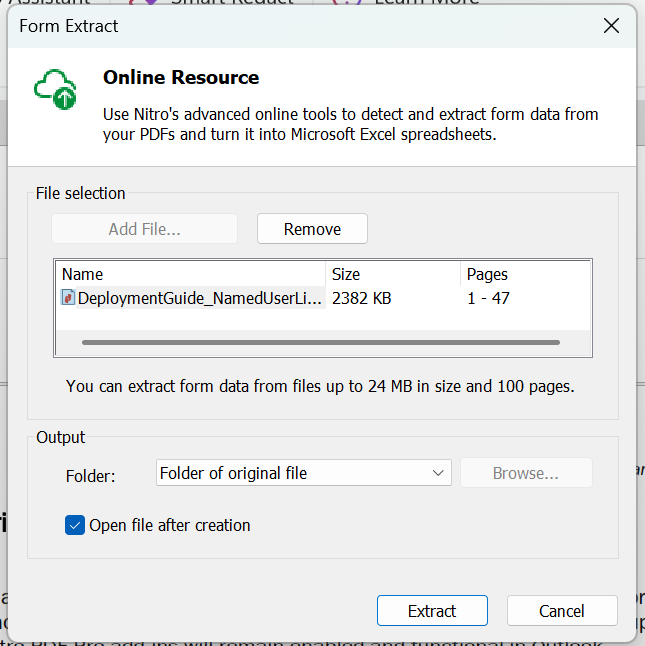
Task: Click the horizontal scrollbar in file list
Action: coord(321,342)
